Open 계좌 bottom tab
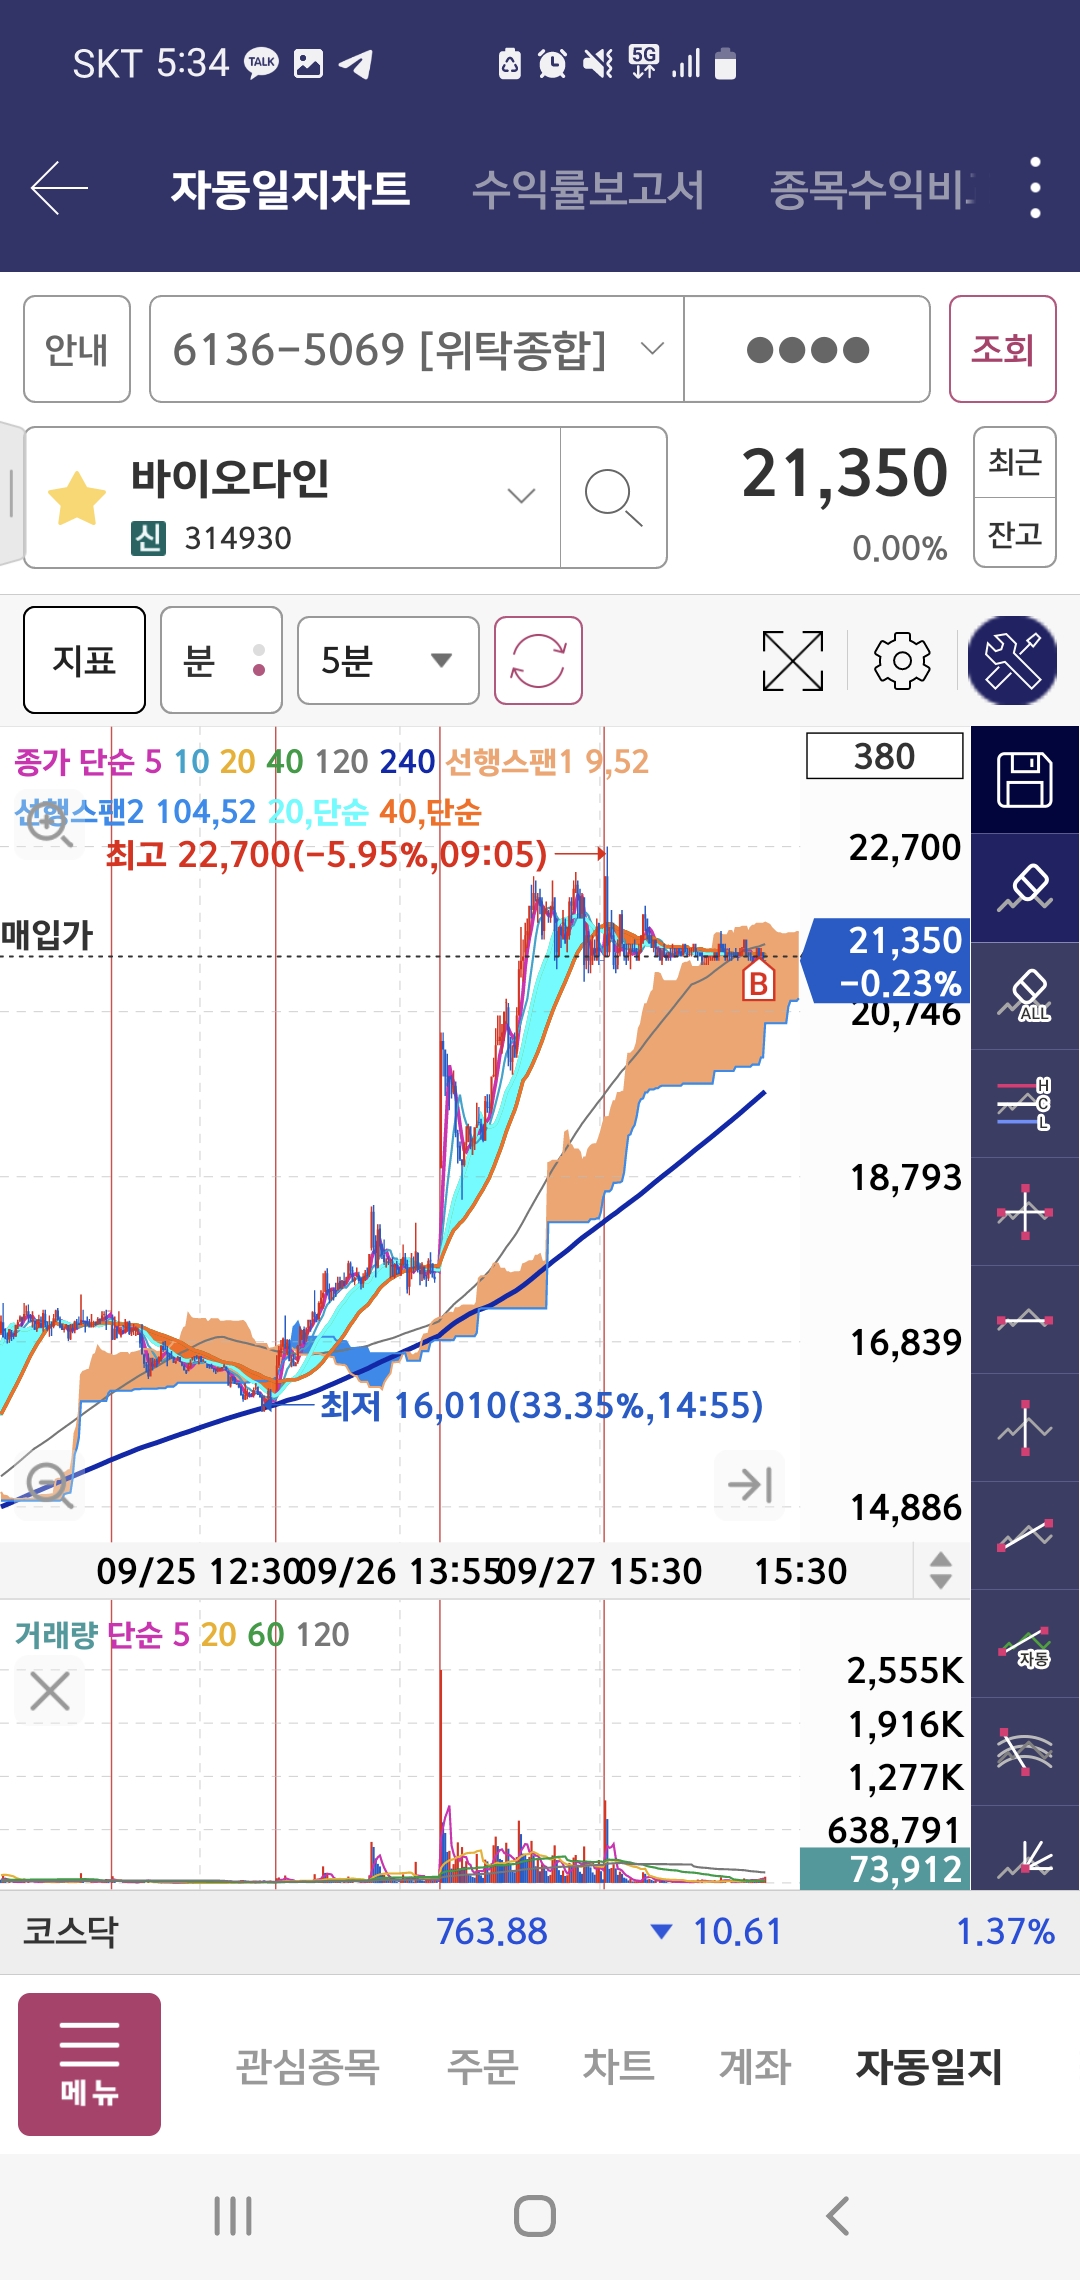 click(x=755, y=2066)
